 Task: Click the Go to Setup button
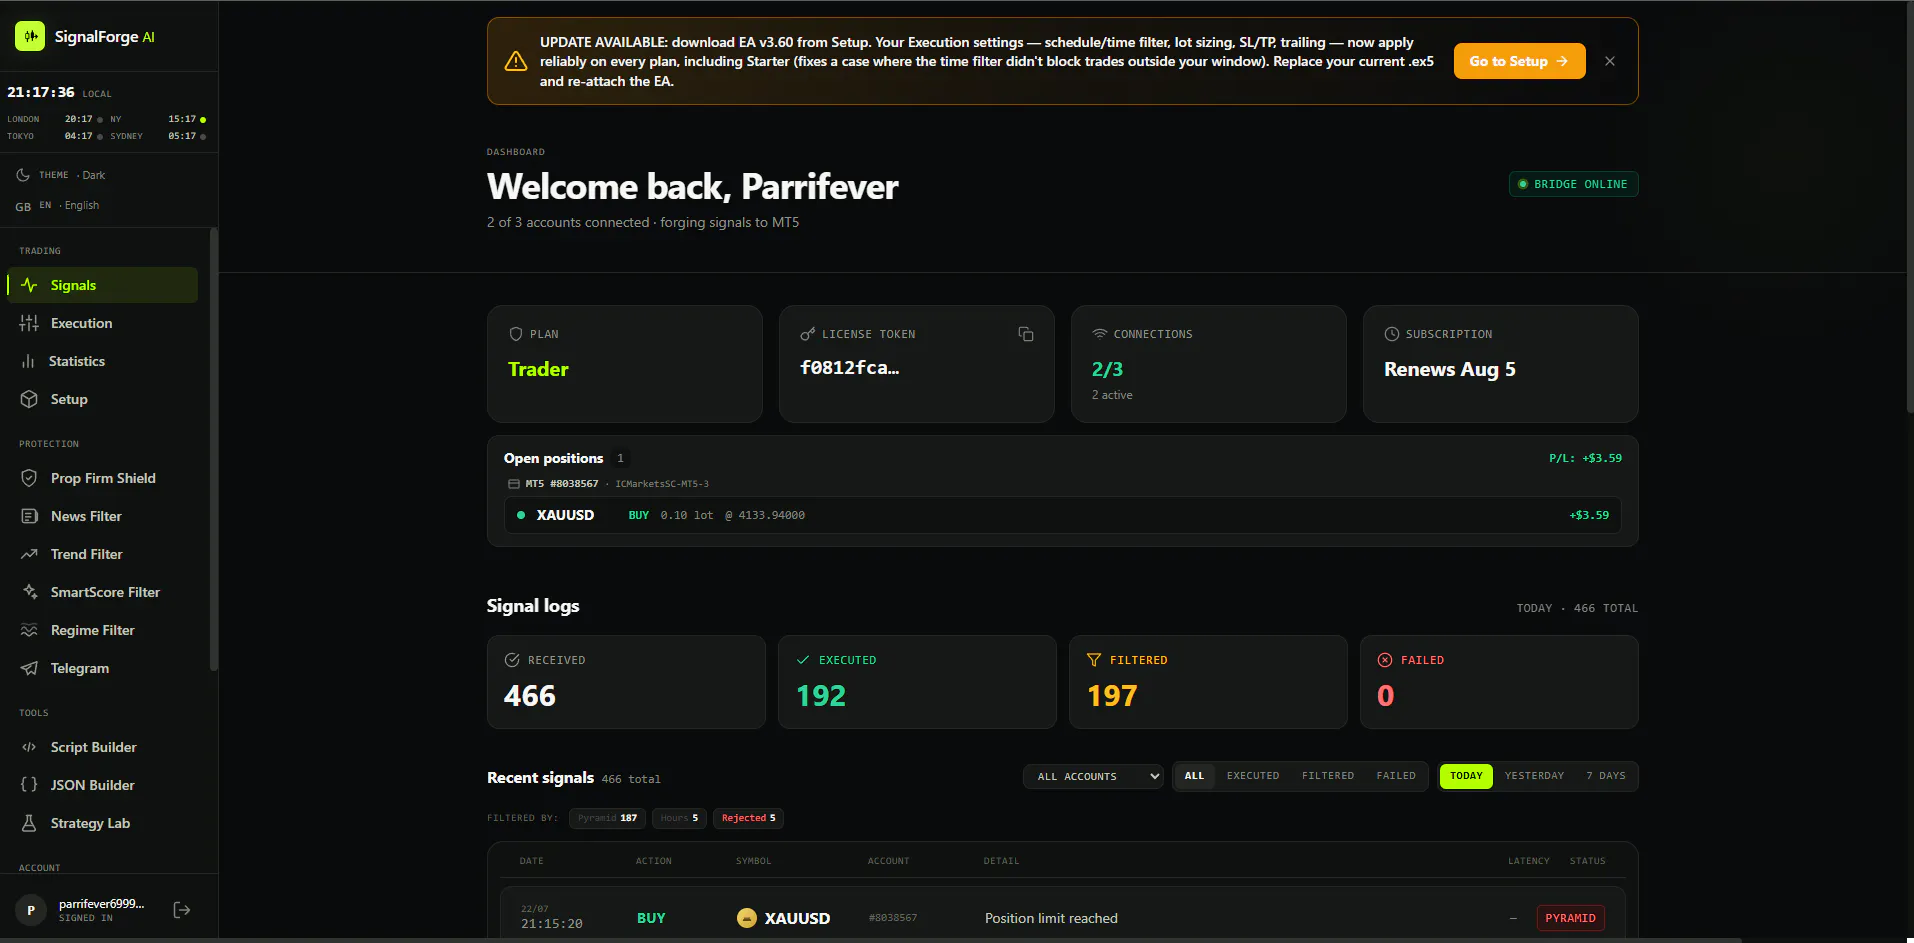[x=1519, y=61]
